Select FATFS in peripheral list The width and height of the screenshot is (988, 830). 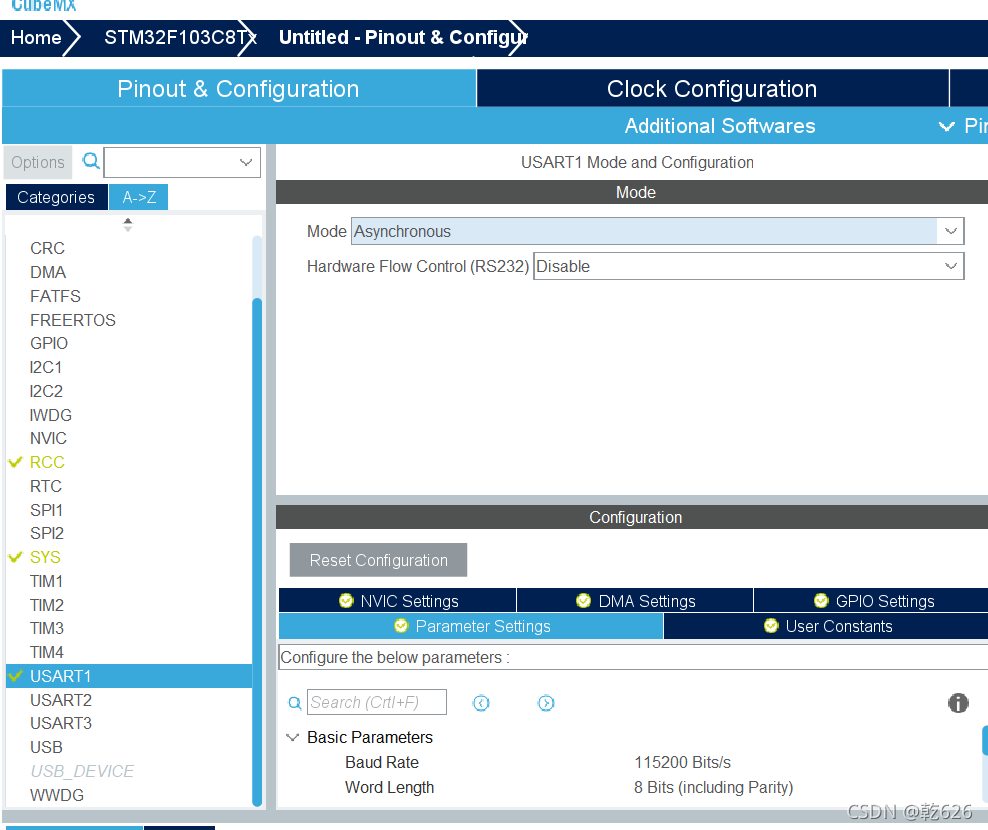[x=55, y=296]
